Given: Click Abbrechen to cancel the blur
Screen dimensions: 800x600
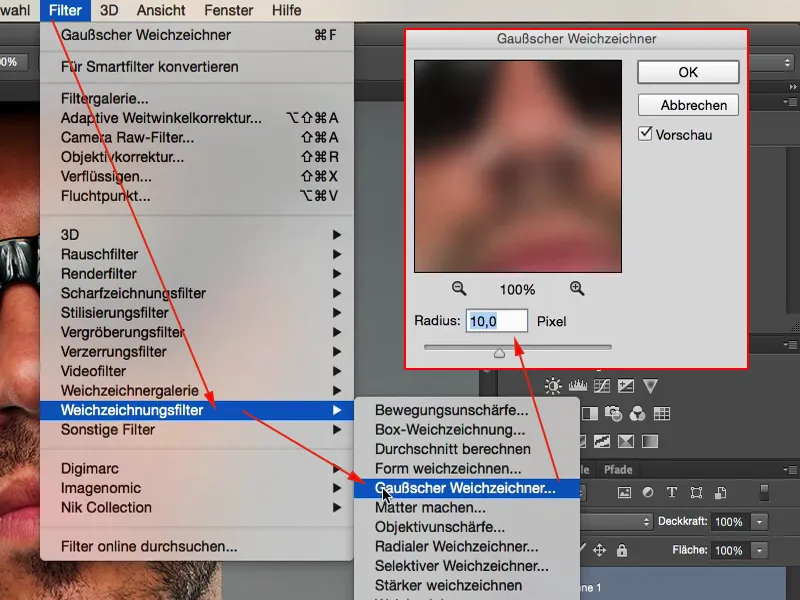Looking at the screenshot, I should tap(688, 105).
